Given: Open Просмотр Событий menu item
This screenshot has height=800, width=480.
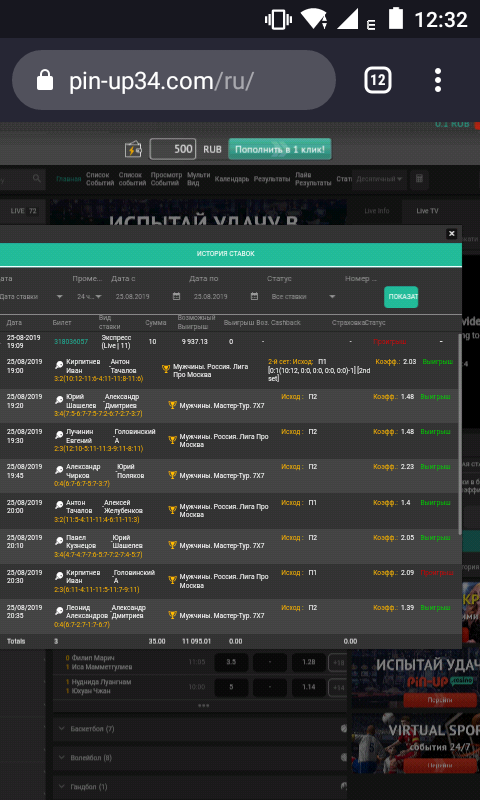Looking at the screenshot, I should (x=166, y=179).
